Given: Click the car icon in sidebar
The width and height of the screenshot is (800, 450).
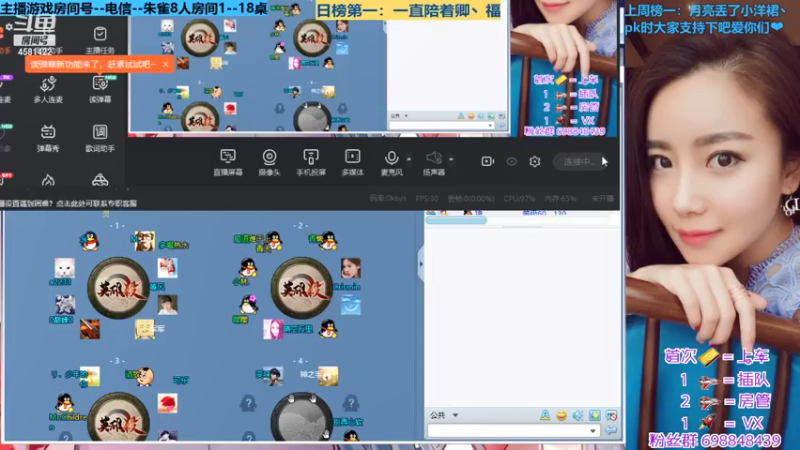Looking at the screenshot, I should [x=100, y=180].
